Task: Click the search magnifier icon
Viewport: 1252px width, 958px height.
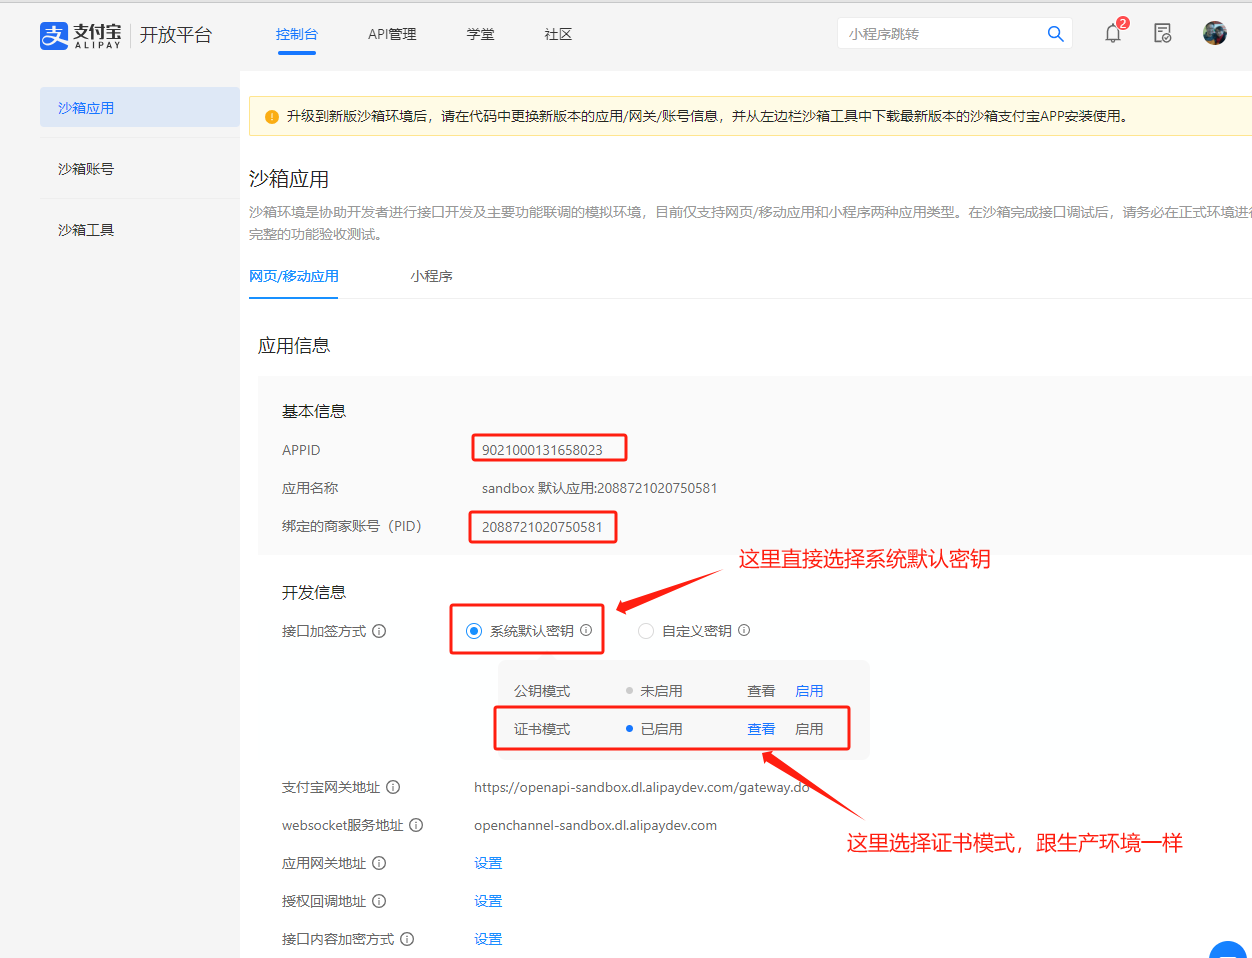Action: [x=1055, y=33]
